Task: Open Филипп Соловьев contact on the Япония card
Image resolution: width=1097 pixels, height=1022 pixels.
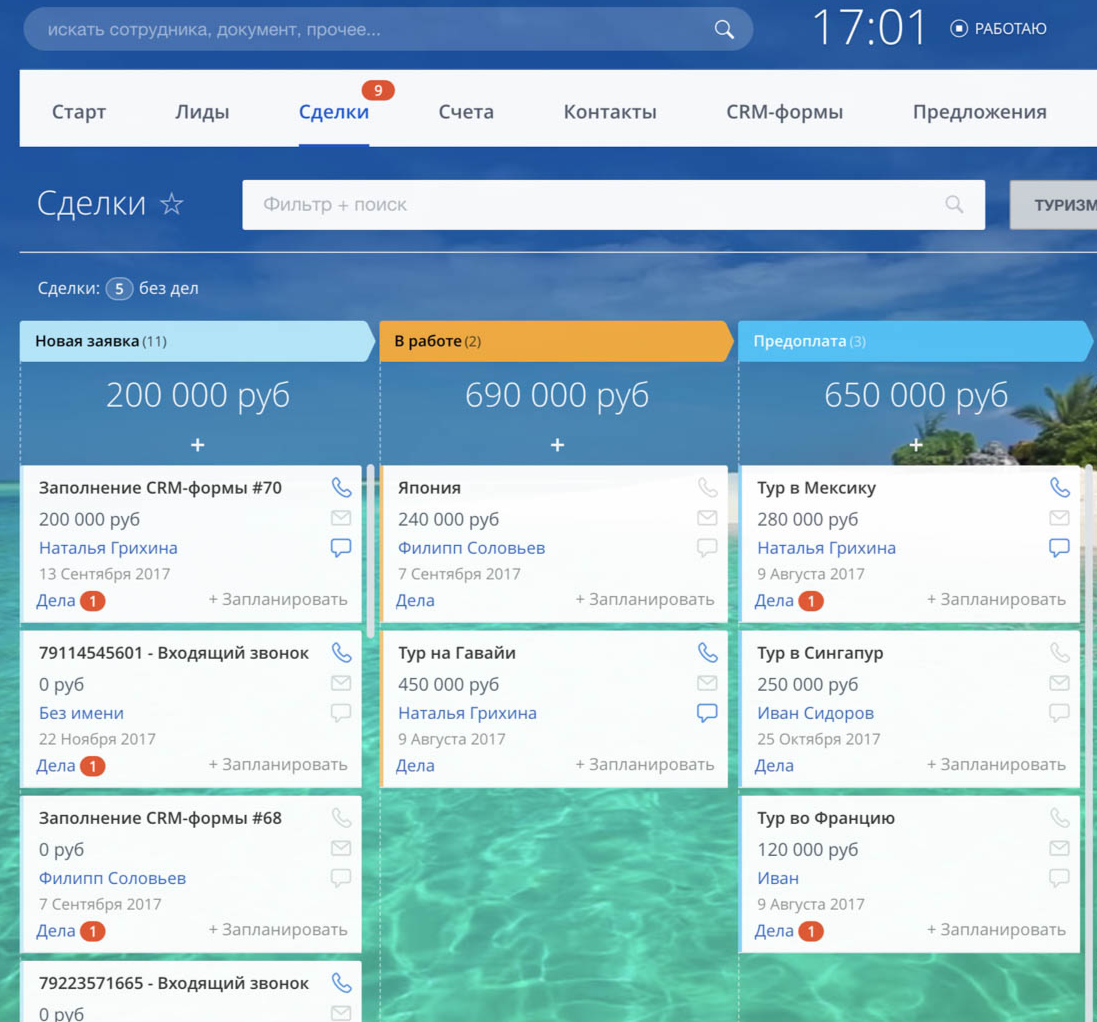Action: [x=472, y=548]
